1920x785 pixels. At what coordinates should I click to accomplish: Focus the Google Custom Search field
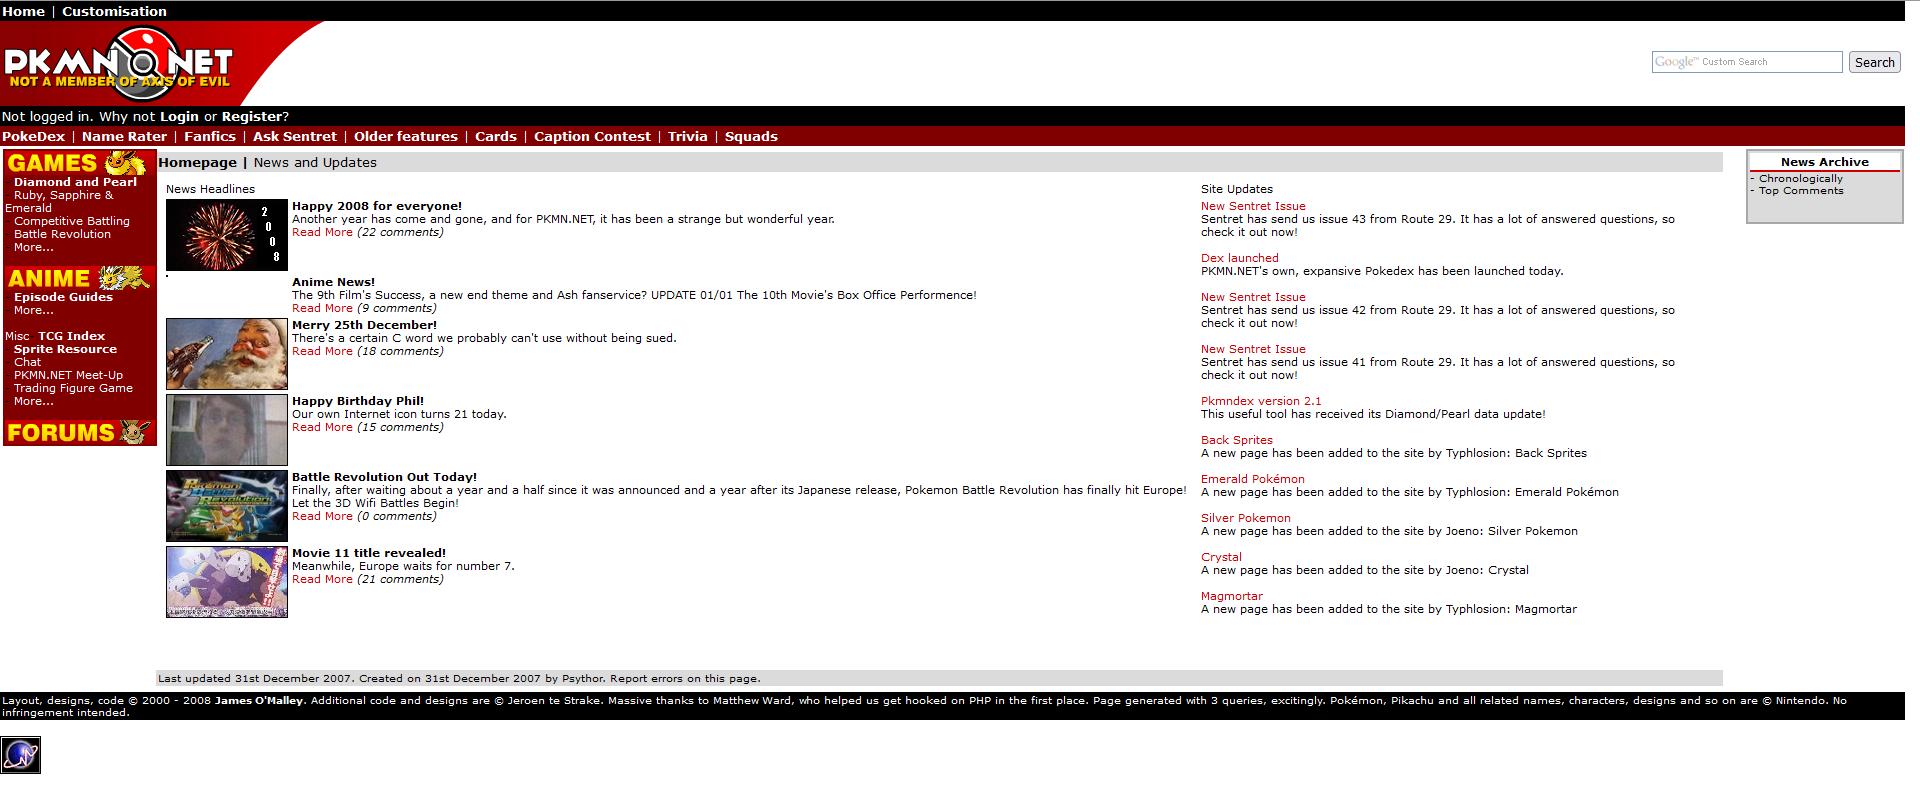(x=1747, y=62)
